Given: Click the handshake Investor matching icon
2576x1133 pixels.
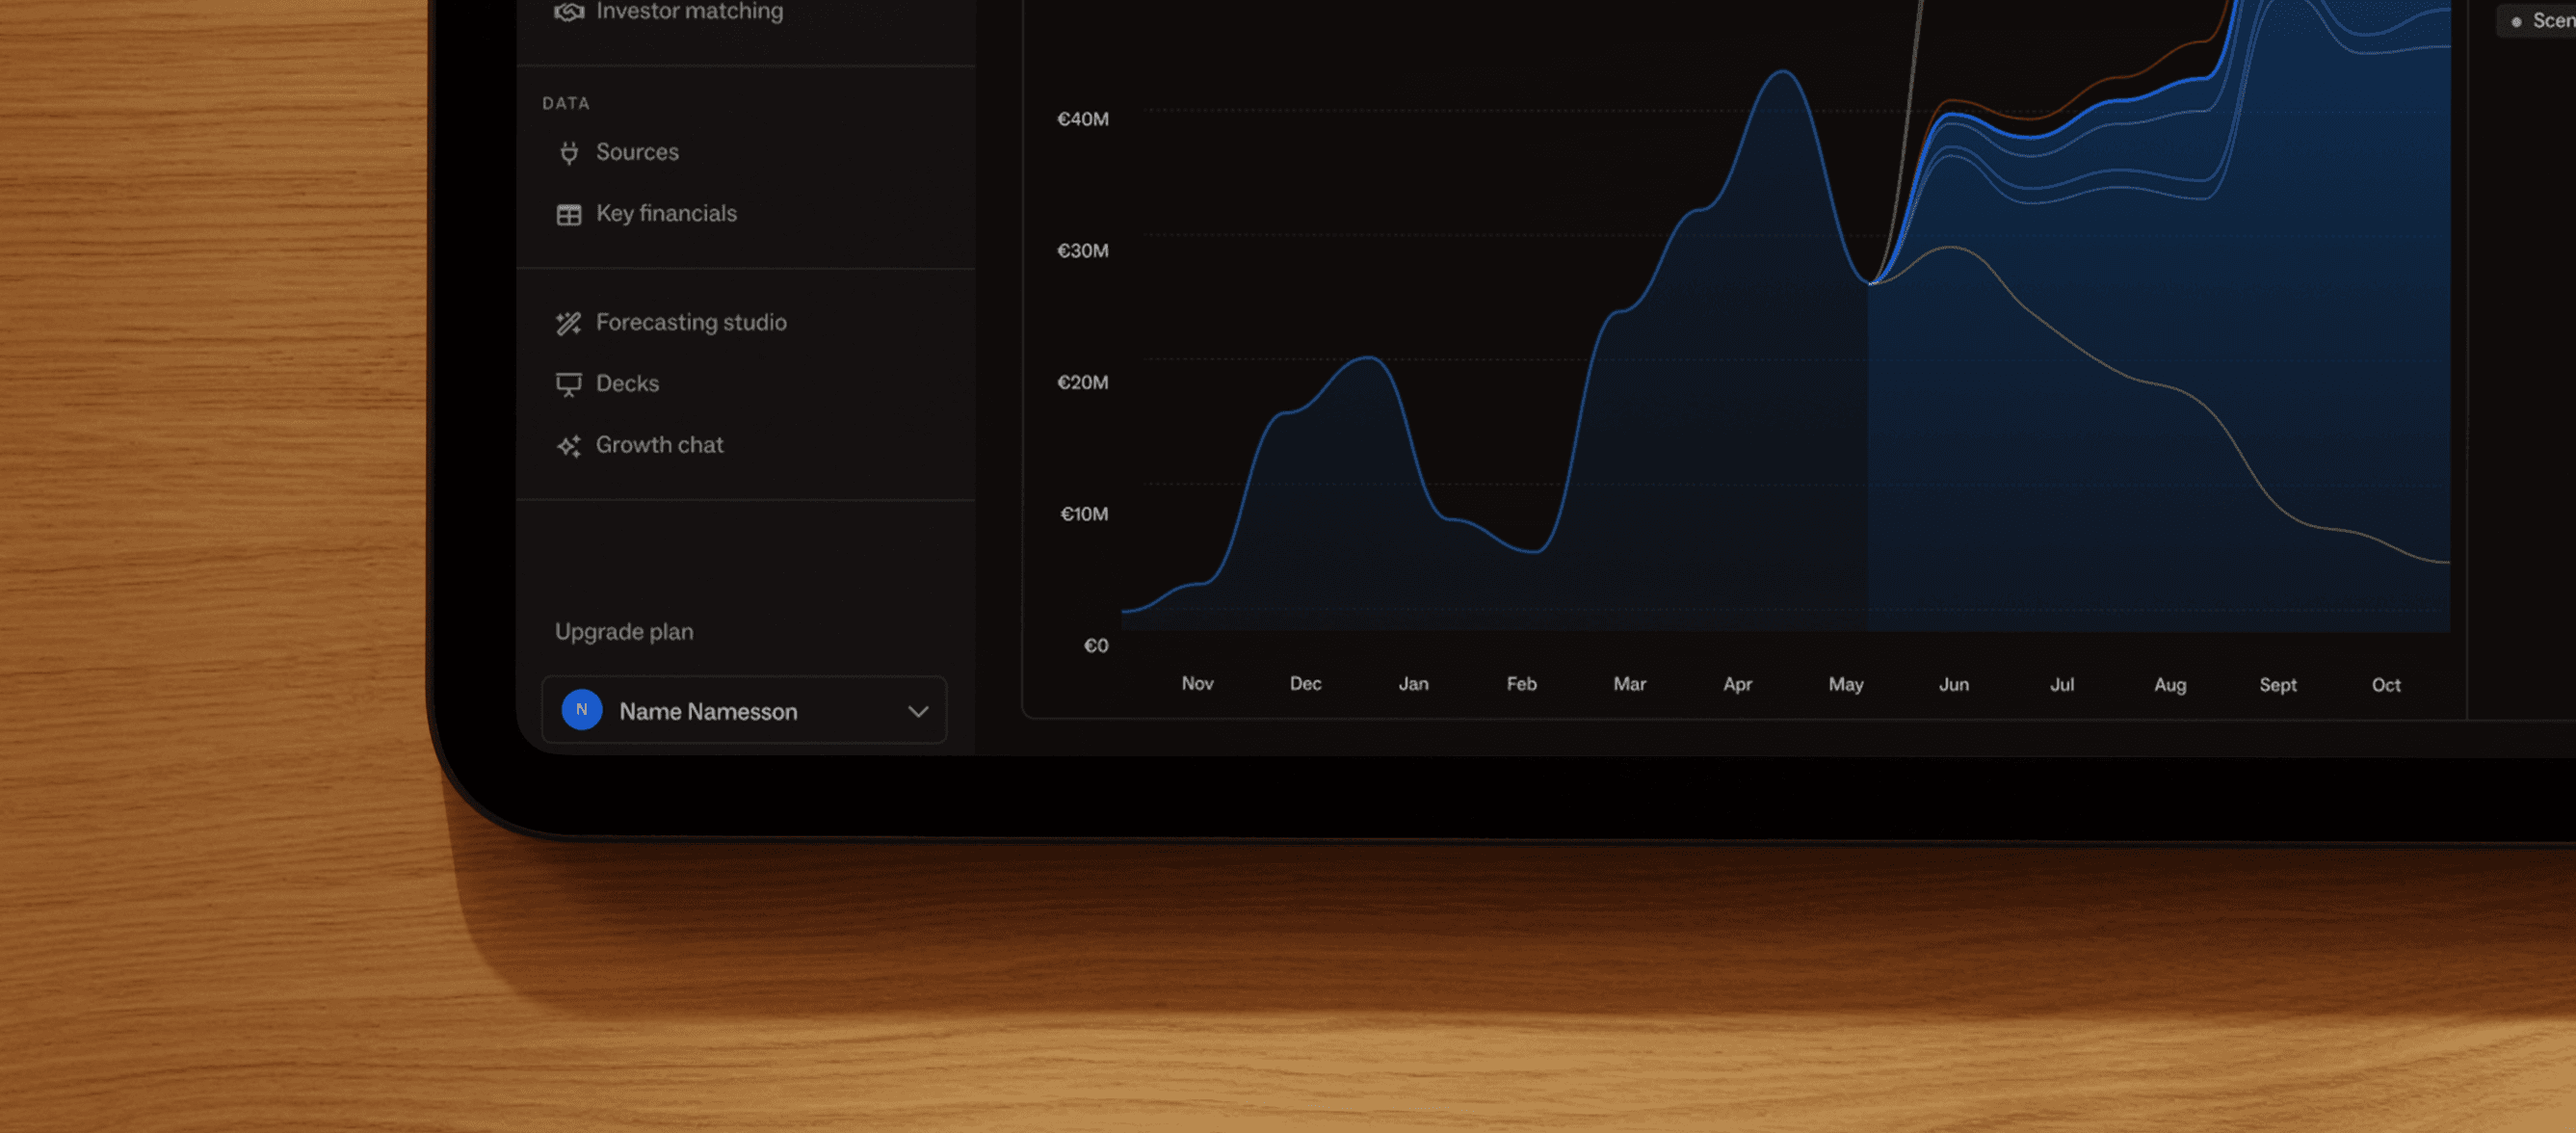Looking at the screenshot, I should [569, 11].
